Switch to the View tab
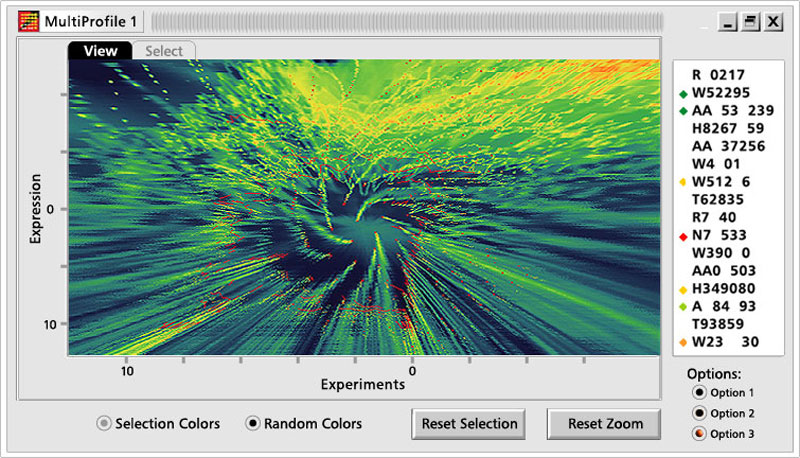 click(100, 50)
